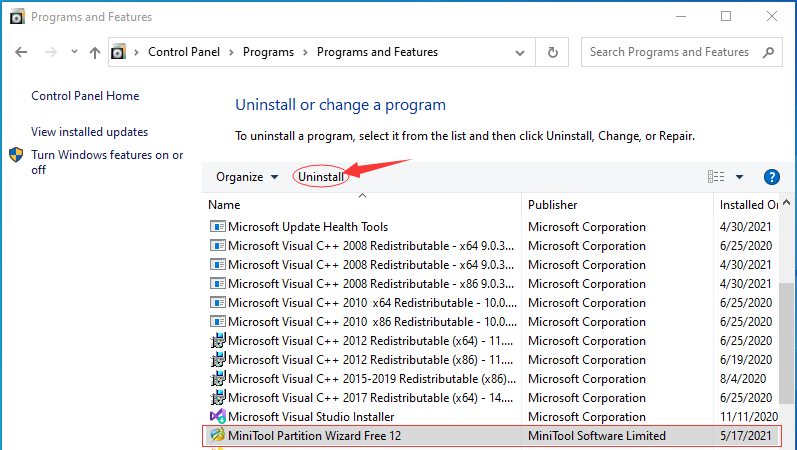Image resolution: width=797 pixels, height=450 pixels.
Task: Sort by the Installed On column header
Action: [746, 204]
